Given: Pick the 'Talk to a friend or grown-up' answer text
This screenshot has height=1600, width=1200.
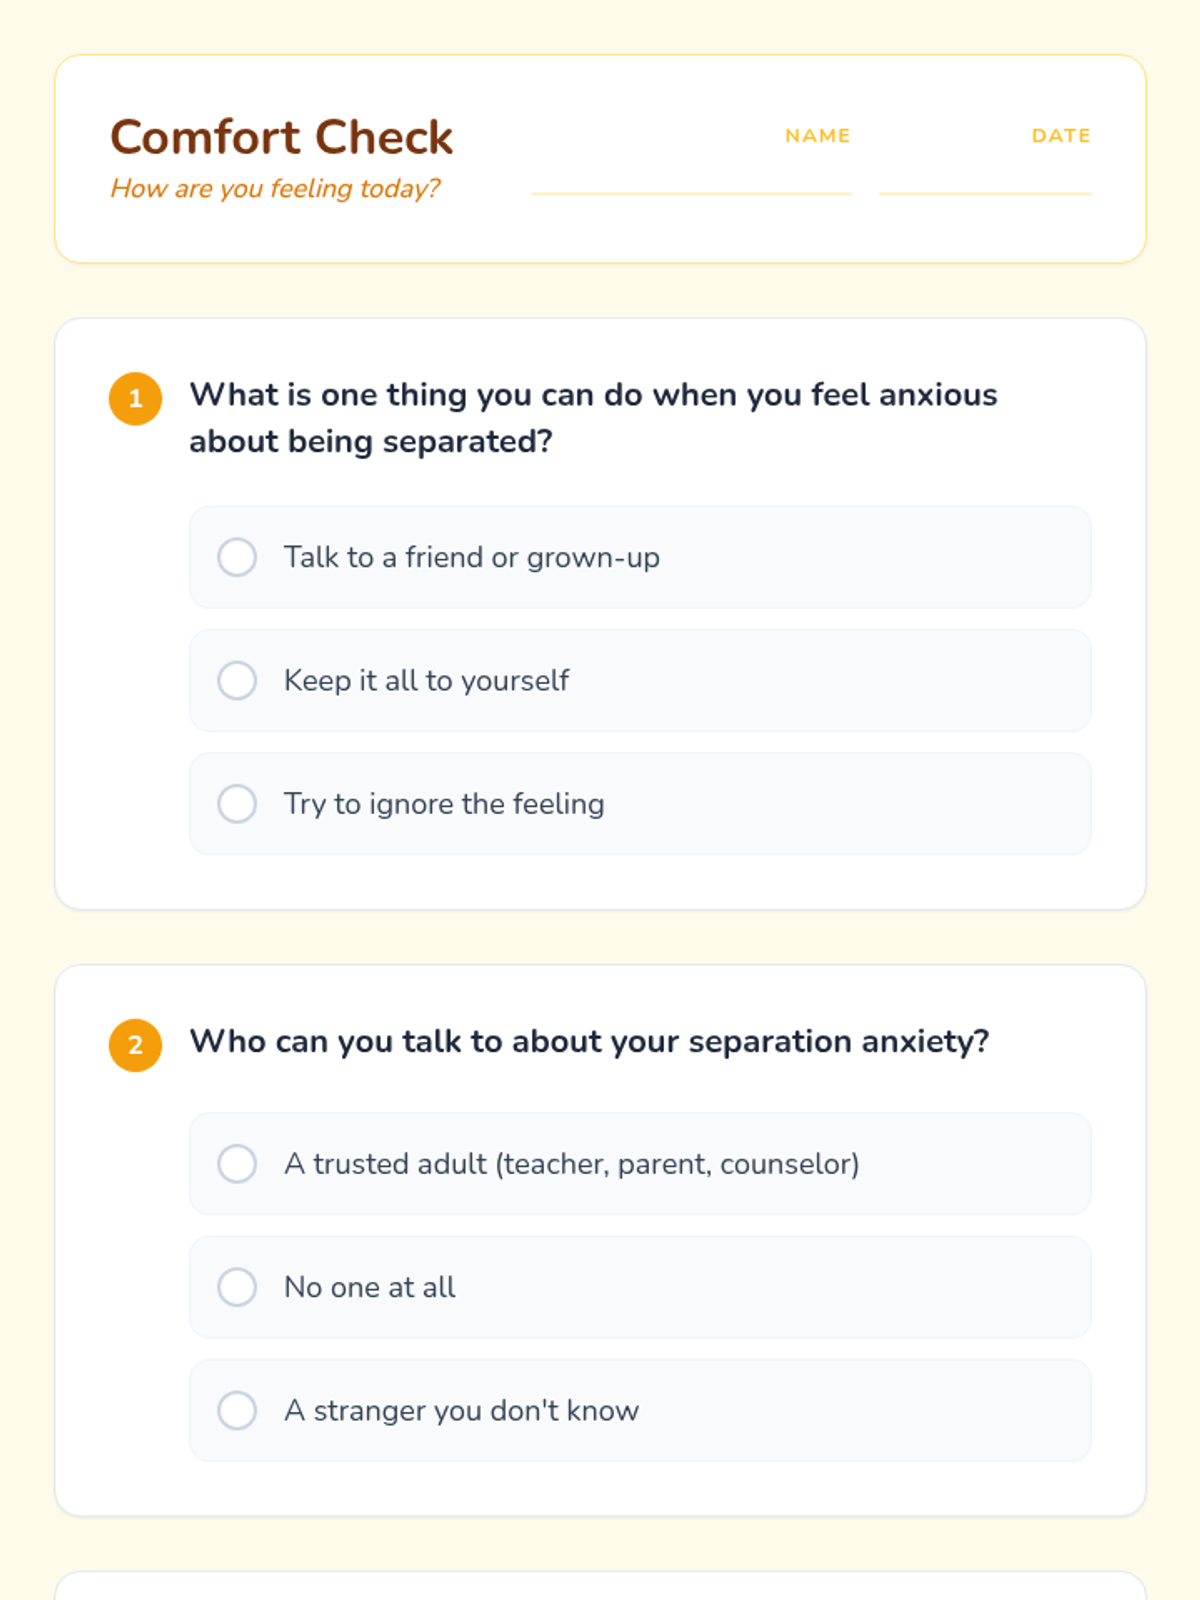Looking at the screenshot, I should coord(472,557).
